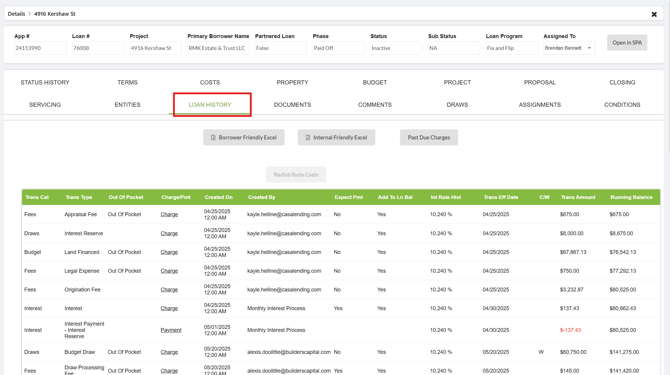Screen dimensions: 670x375
Task: Click the Details breadcrumb link
Action: [16, 14]
